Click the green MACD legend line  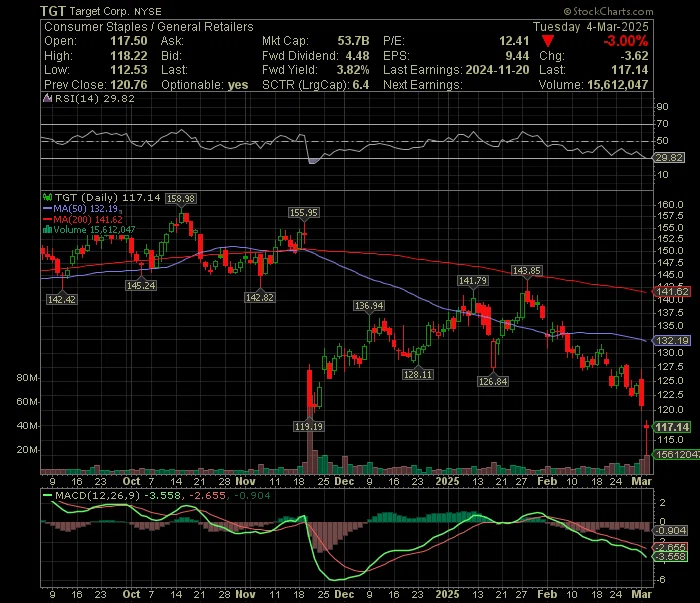(47, 495)
